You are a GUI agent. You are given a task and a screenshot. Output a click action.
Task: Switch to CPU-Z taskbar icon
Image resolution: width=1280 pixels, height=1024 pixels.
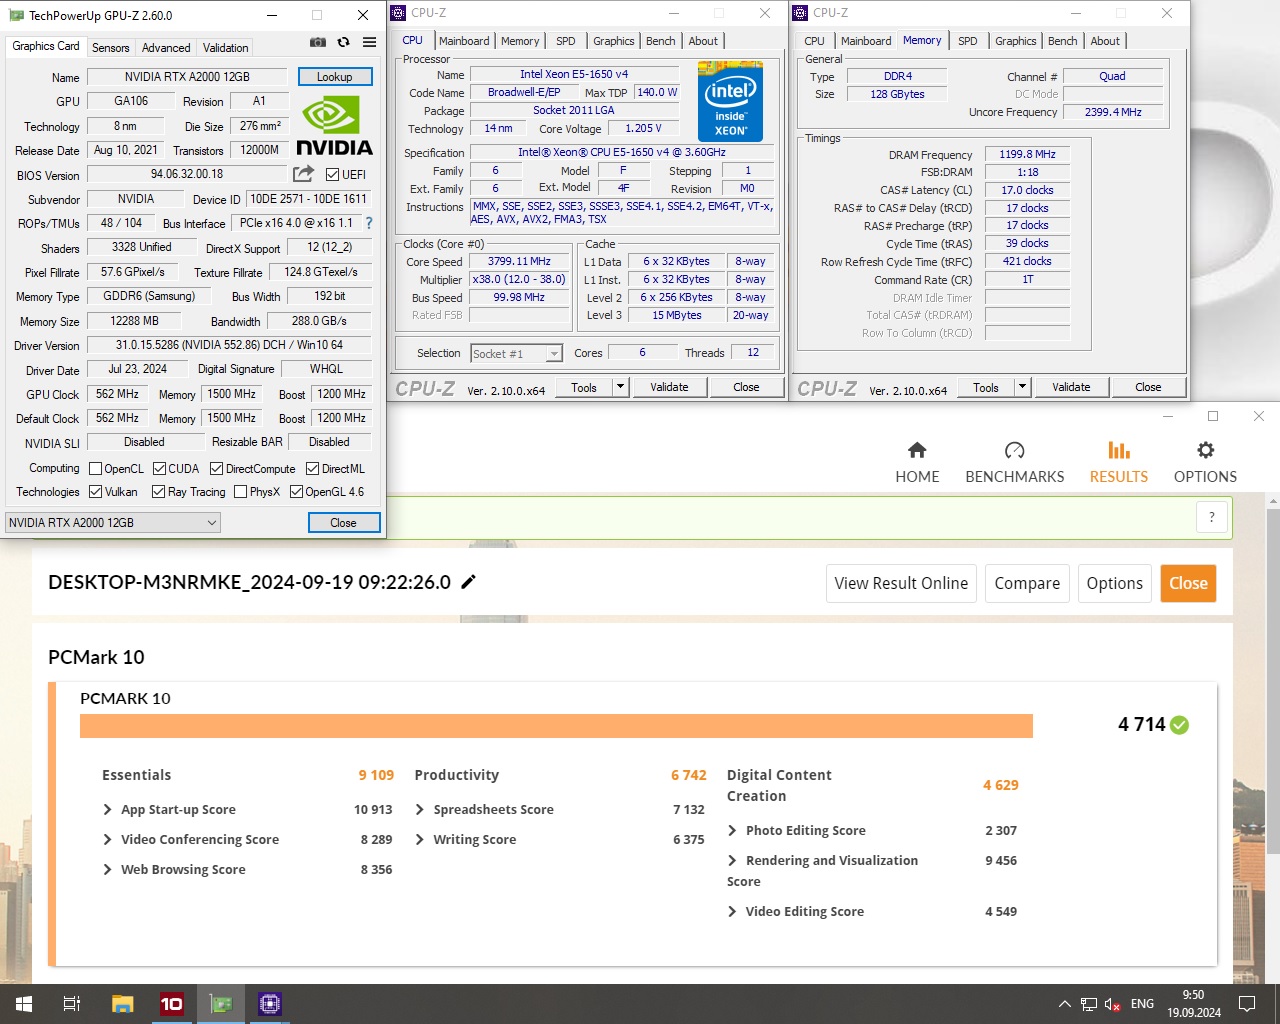click(270, 1004)
